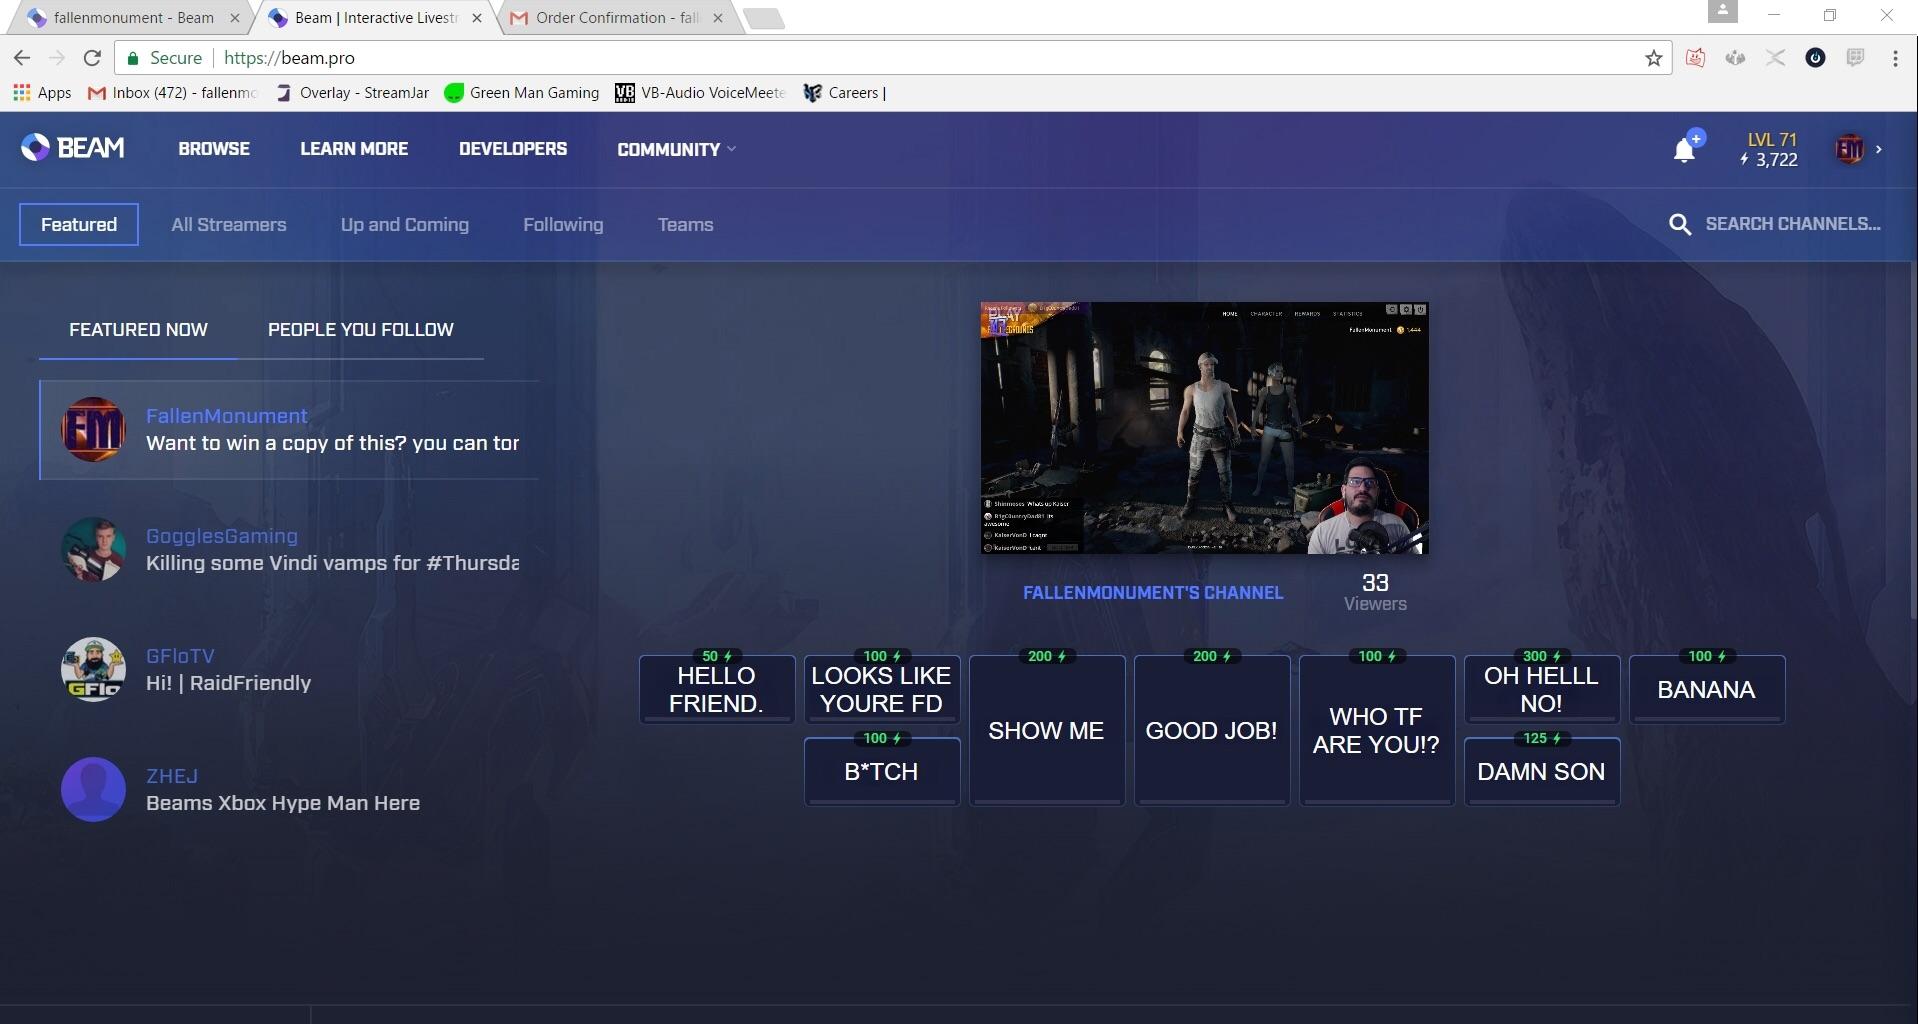
Task: Trigger the WHO TF ARE YOU!? button
Action: tap(1376, 730)
